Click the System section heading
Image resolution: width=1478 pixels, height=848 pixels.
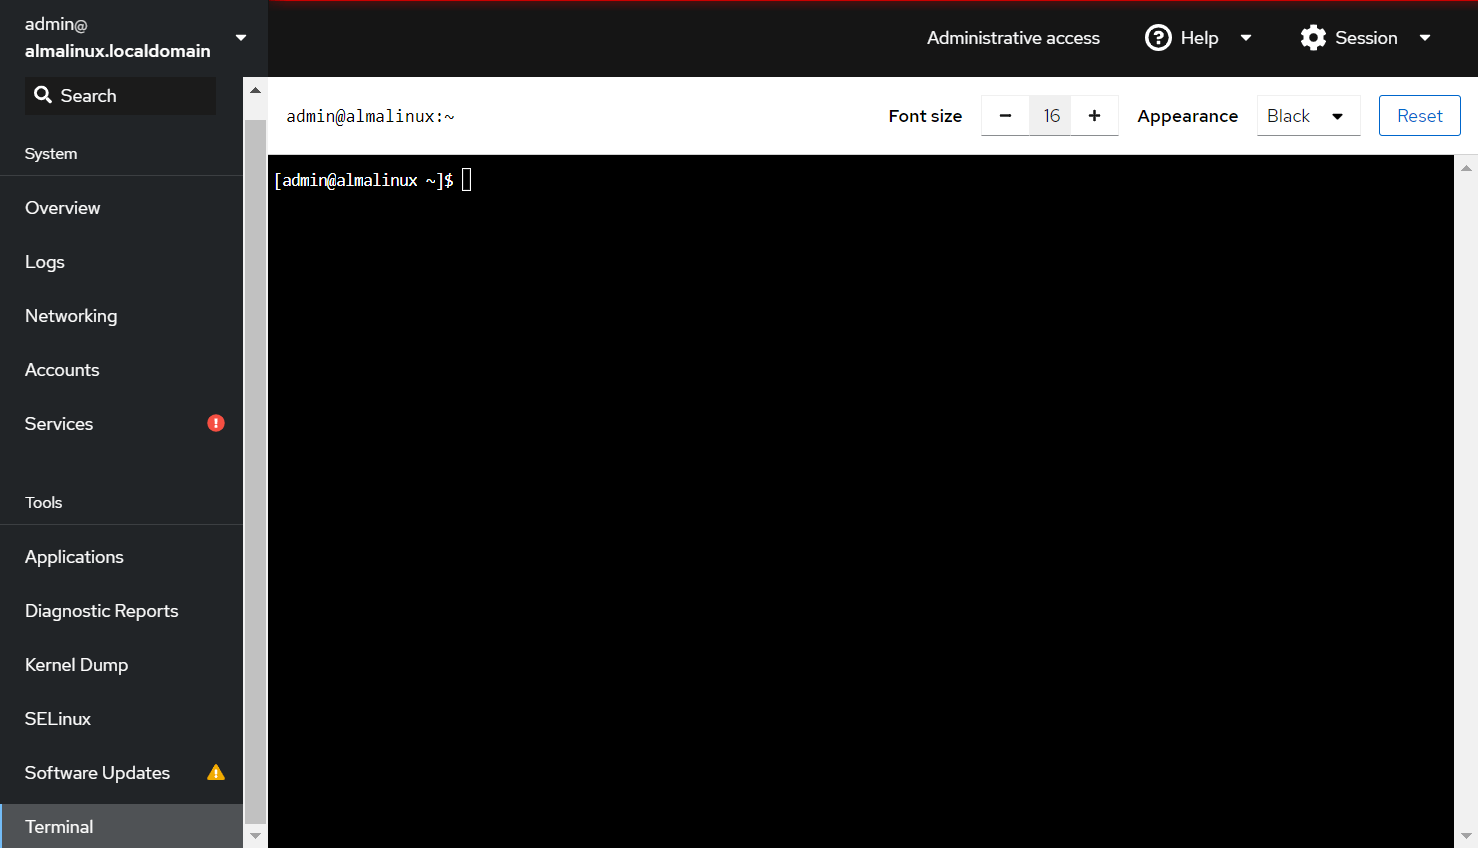51,154
